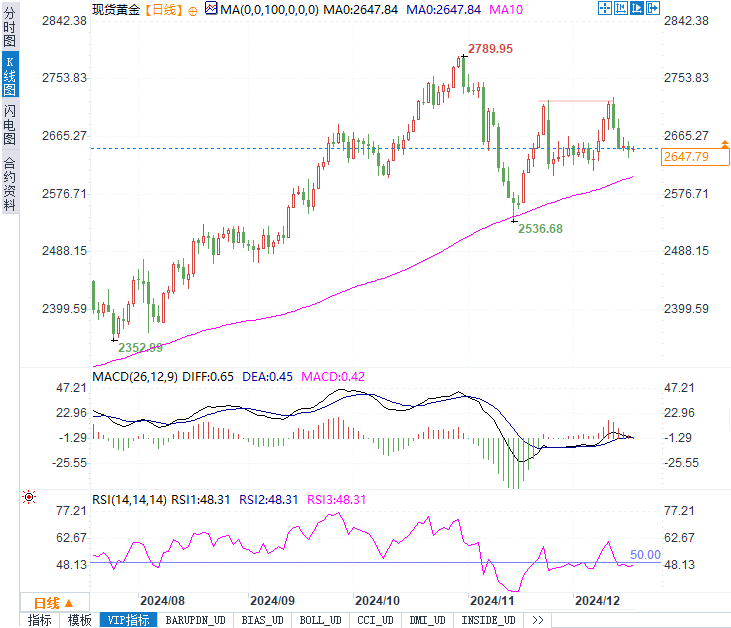Click the pink horizontal resistance line

coord(573,101)
